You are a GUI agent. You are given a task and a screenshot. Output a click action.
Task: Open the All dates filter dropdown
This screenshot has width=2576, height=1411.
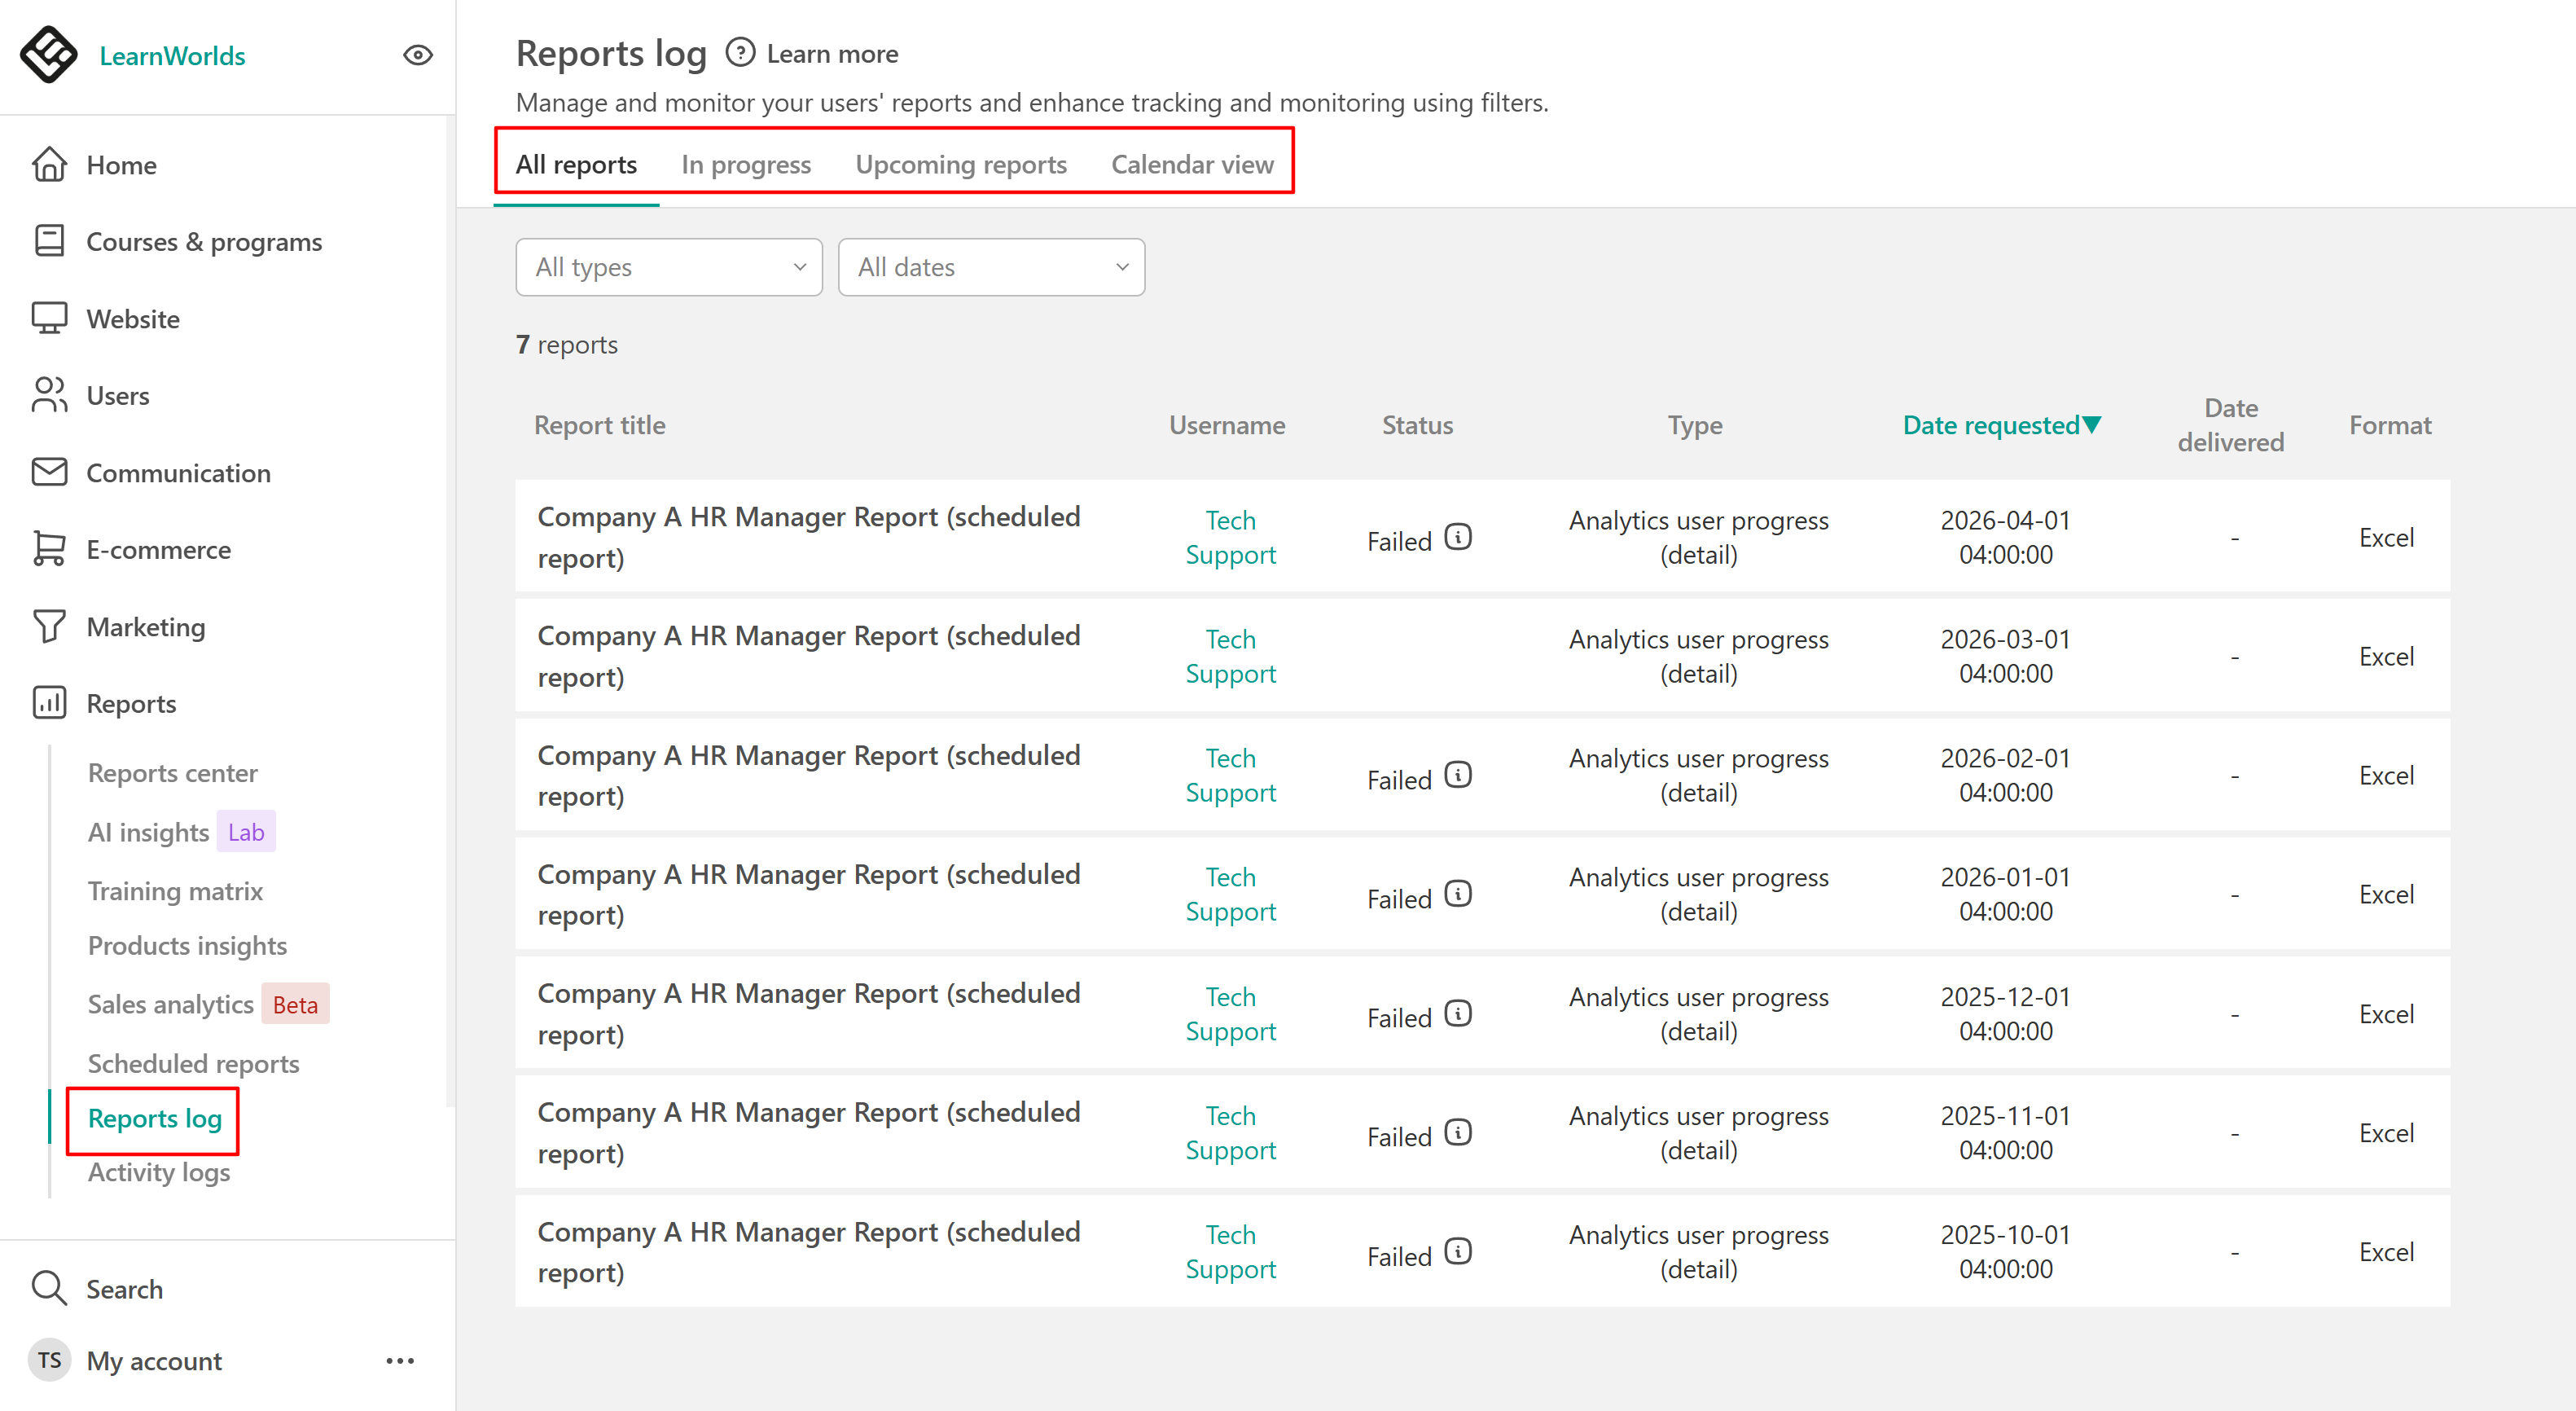(x=991, y=267)
